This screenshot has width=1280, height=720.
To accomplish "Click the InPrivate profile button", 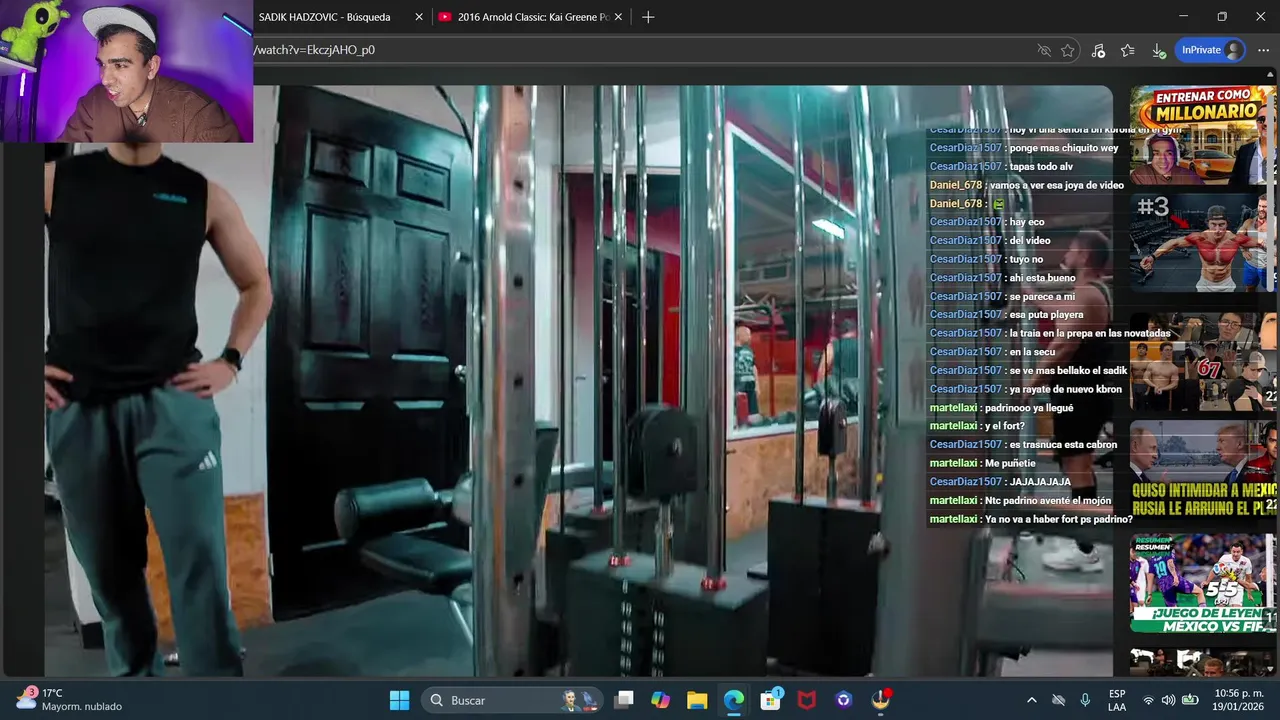I will (x=1210, y=50).
